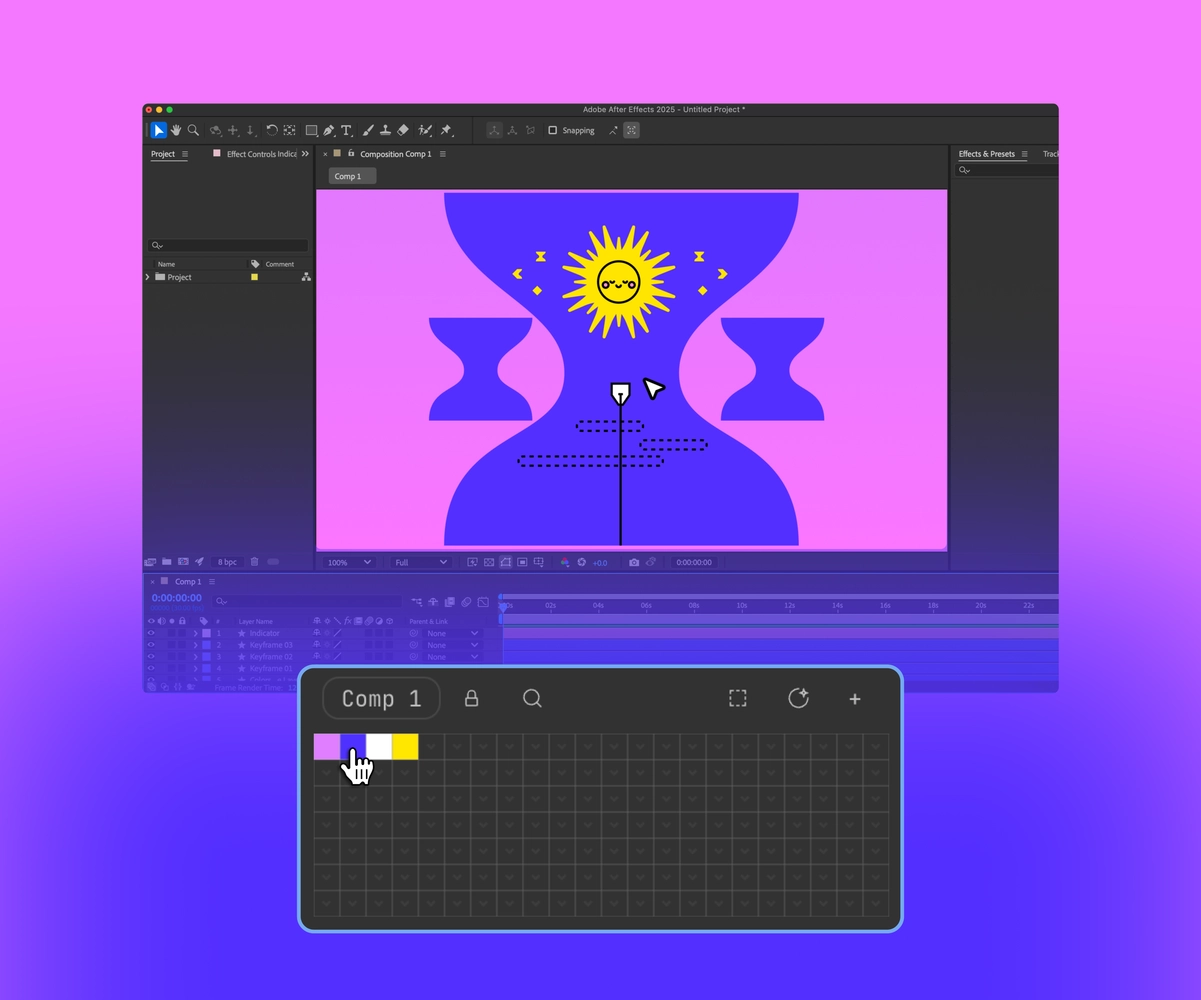Click the dashed selection icon in palette panel
Screen dimensions: 1201x1000
point(738,699)
